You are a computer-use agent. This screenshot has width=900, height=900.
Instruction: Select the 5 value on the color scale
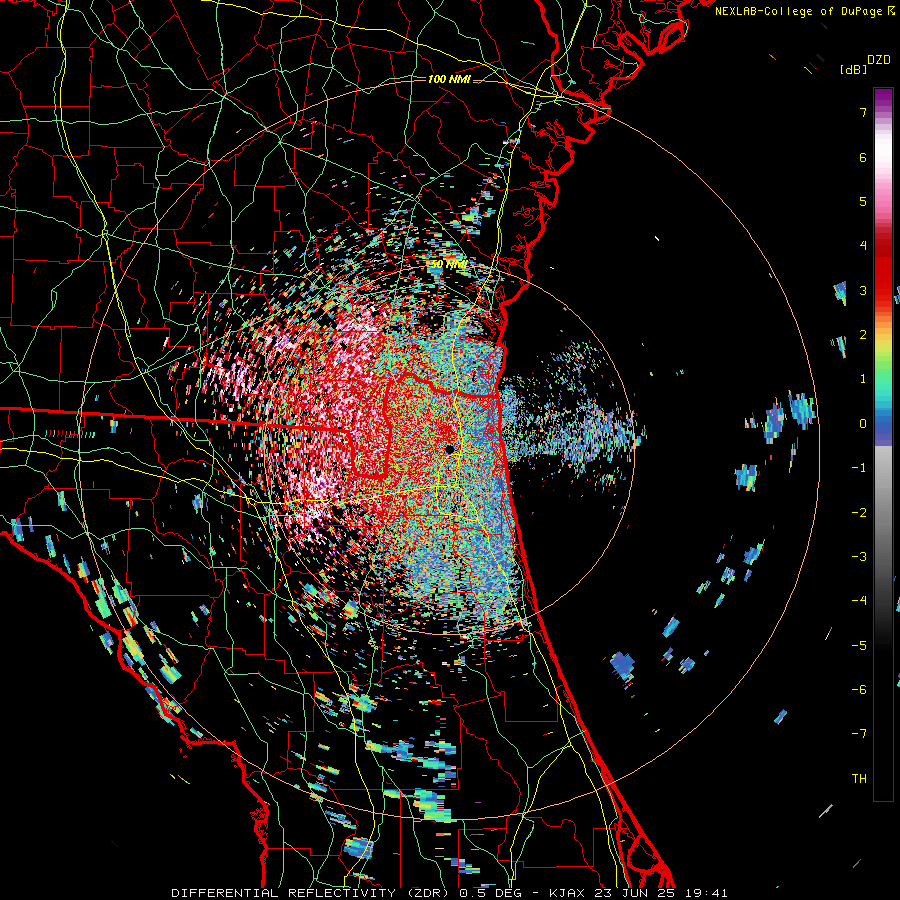(863, 201)
